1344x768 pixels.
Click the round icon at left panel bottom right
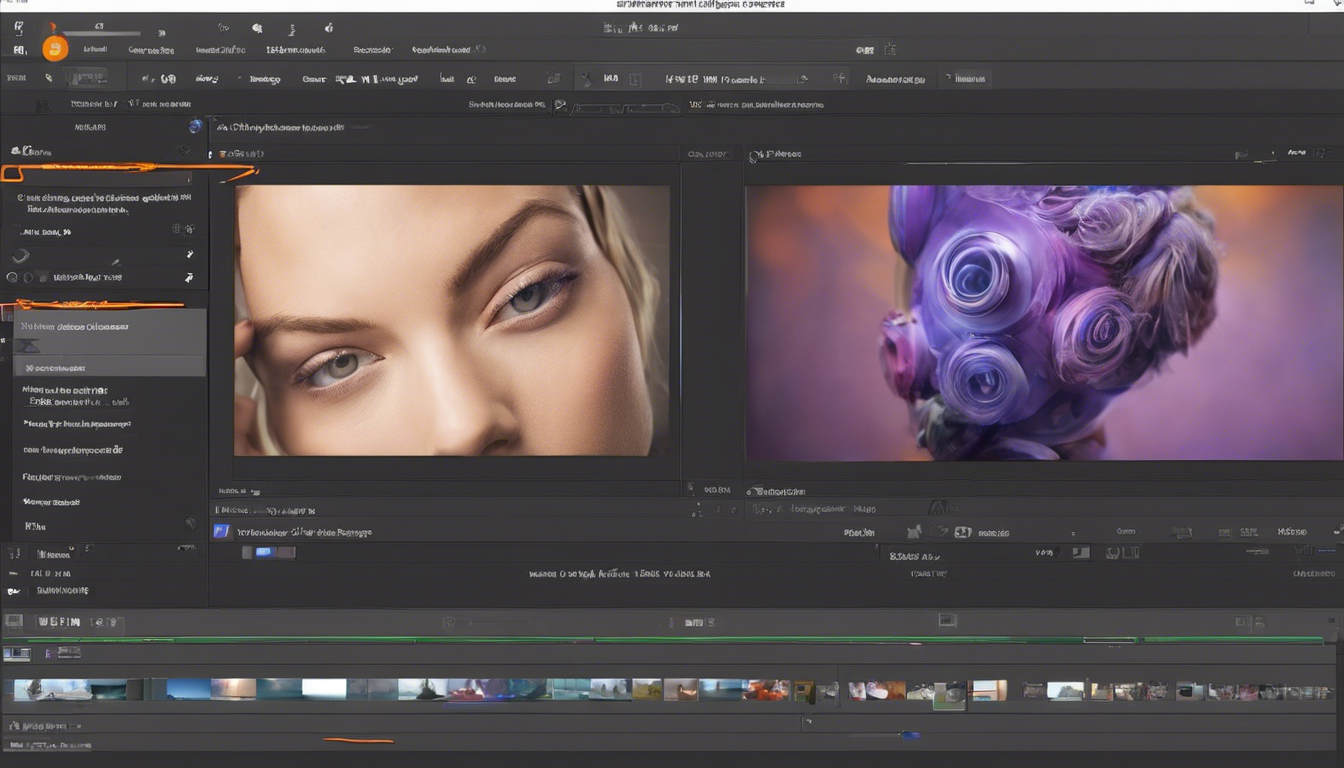click(x=190, y=523)
